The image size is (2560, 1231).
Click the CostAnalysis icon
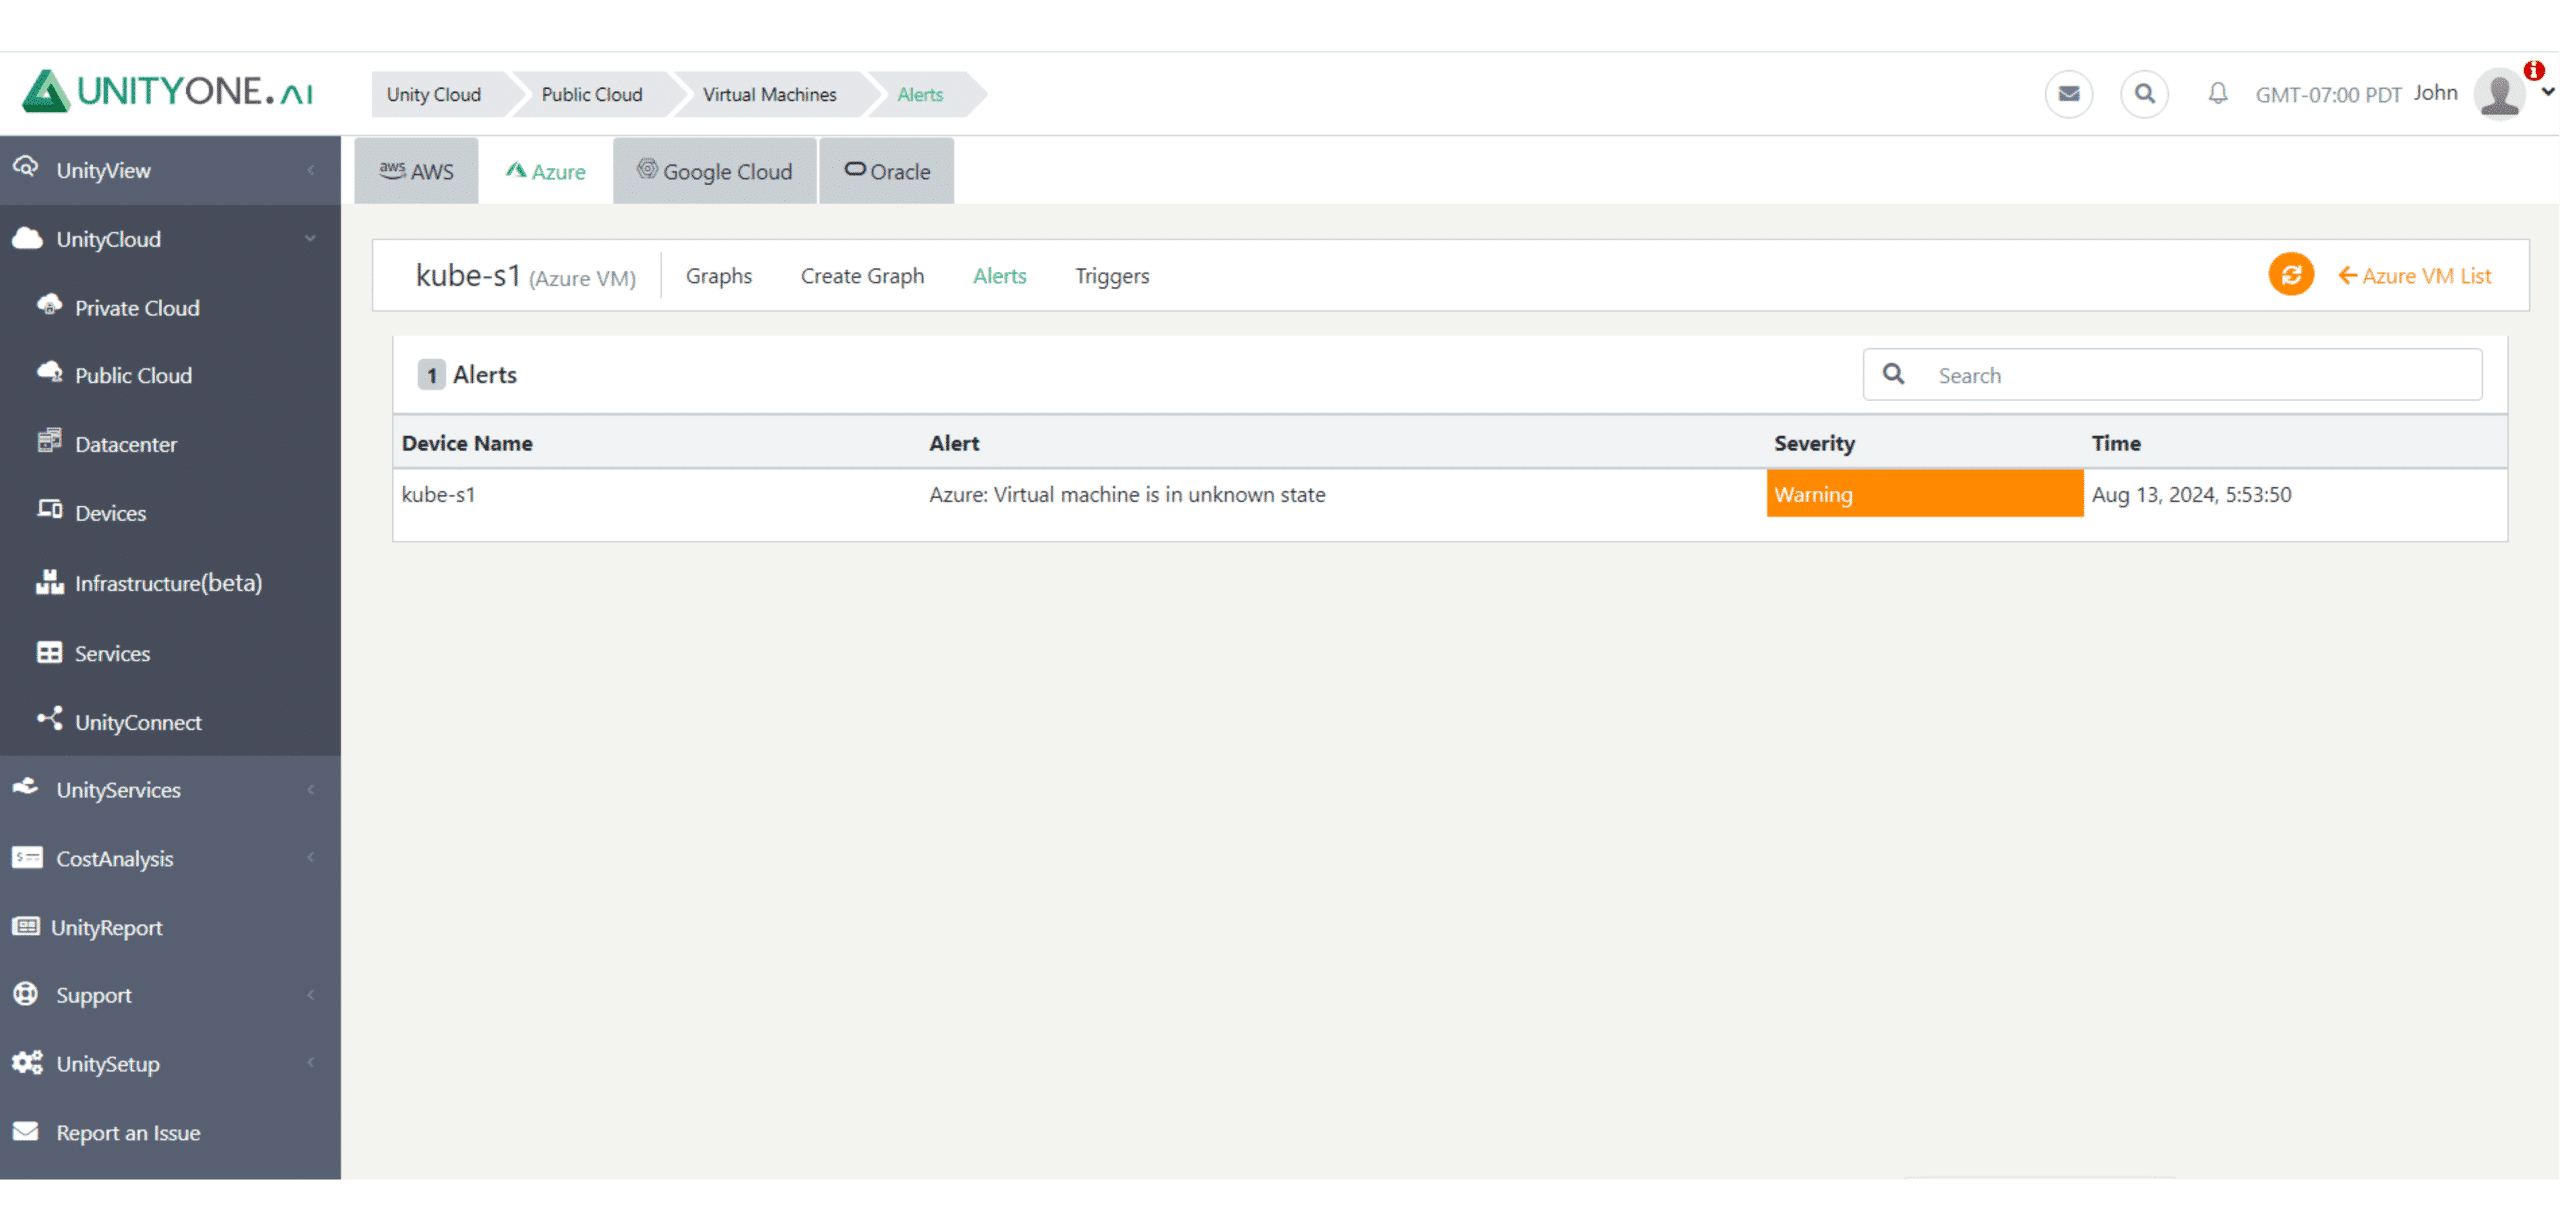point(27,858)
